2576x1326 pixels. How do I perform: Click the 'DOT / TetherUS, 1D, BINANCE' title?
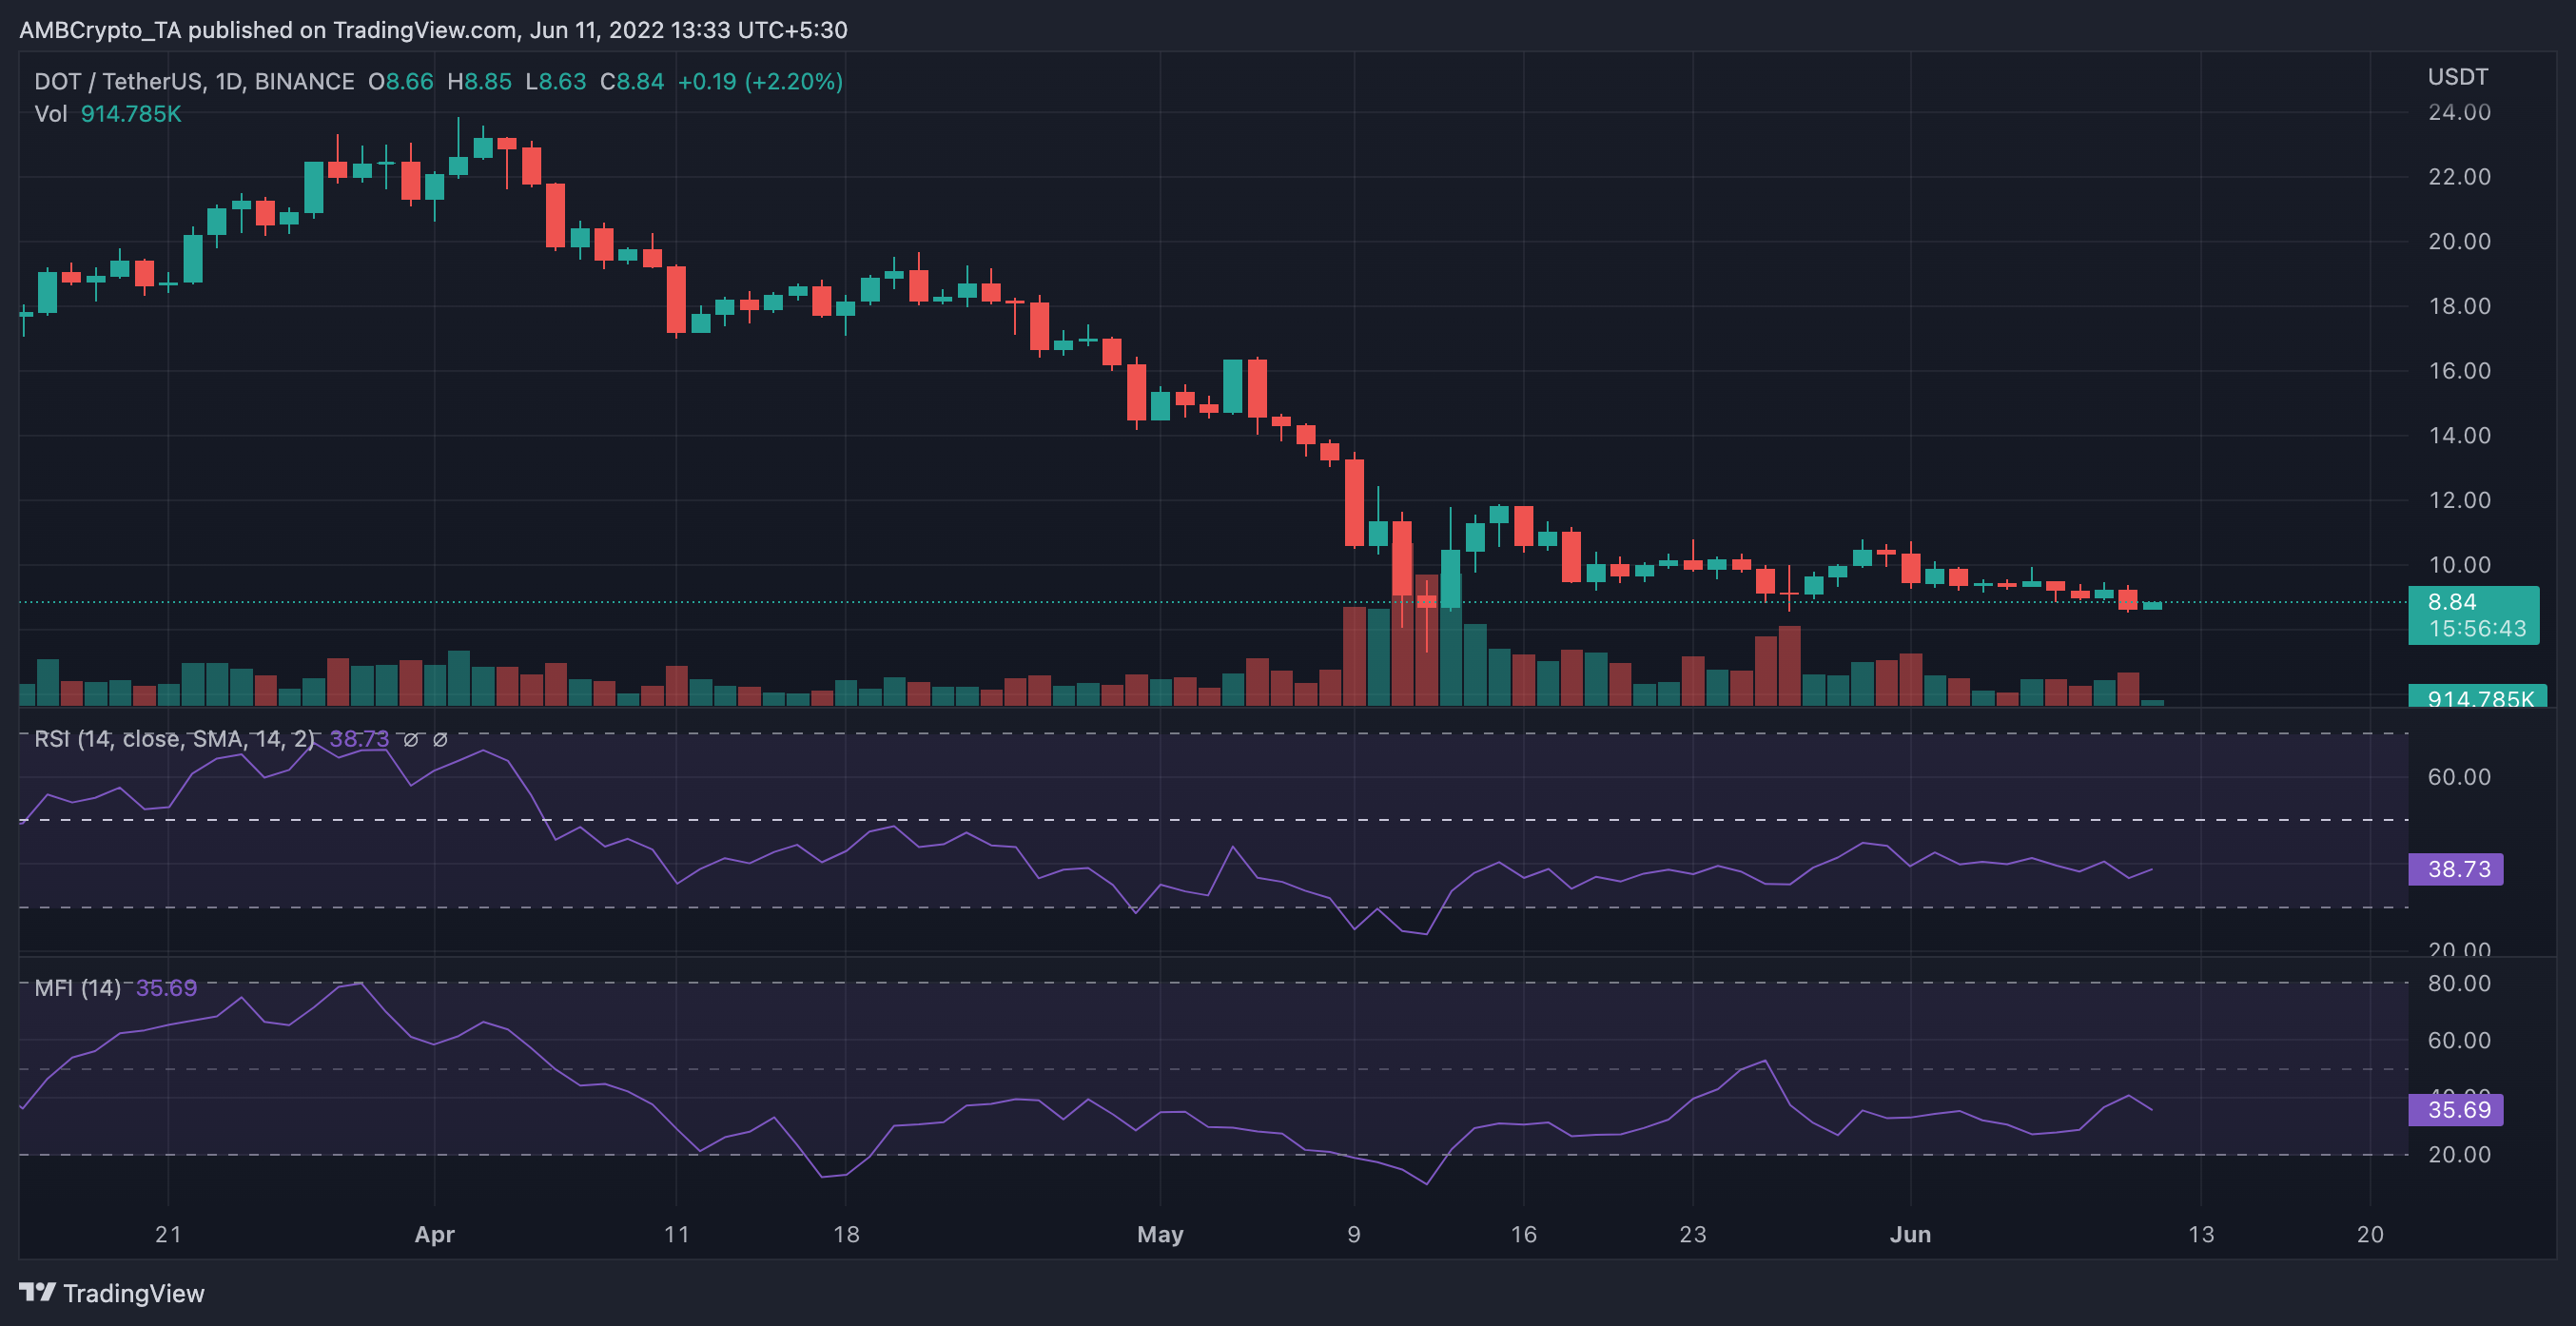pyautogui.click(x=194, y=81)
